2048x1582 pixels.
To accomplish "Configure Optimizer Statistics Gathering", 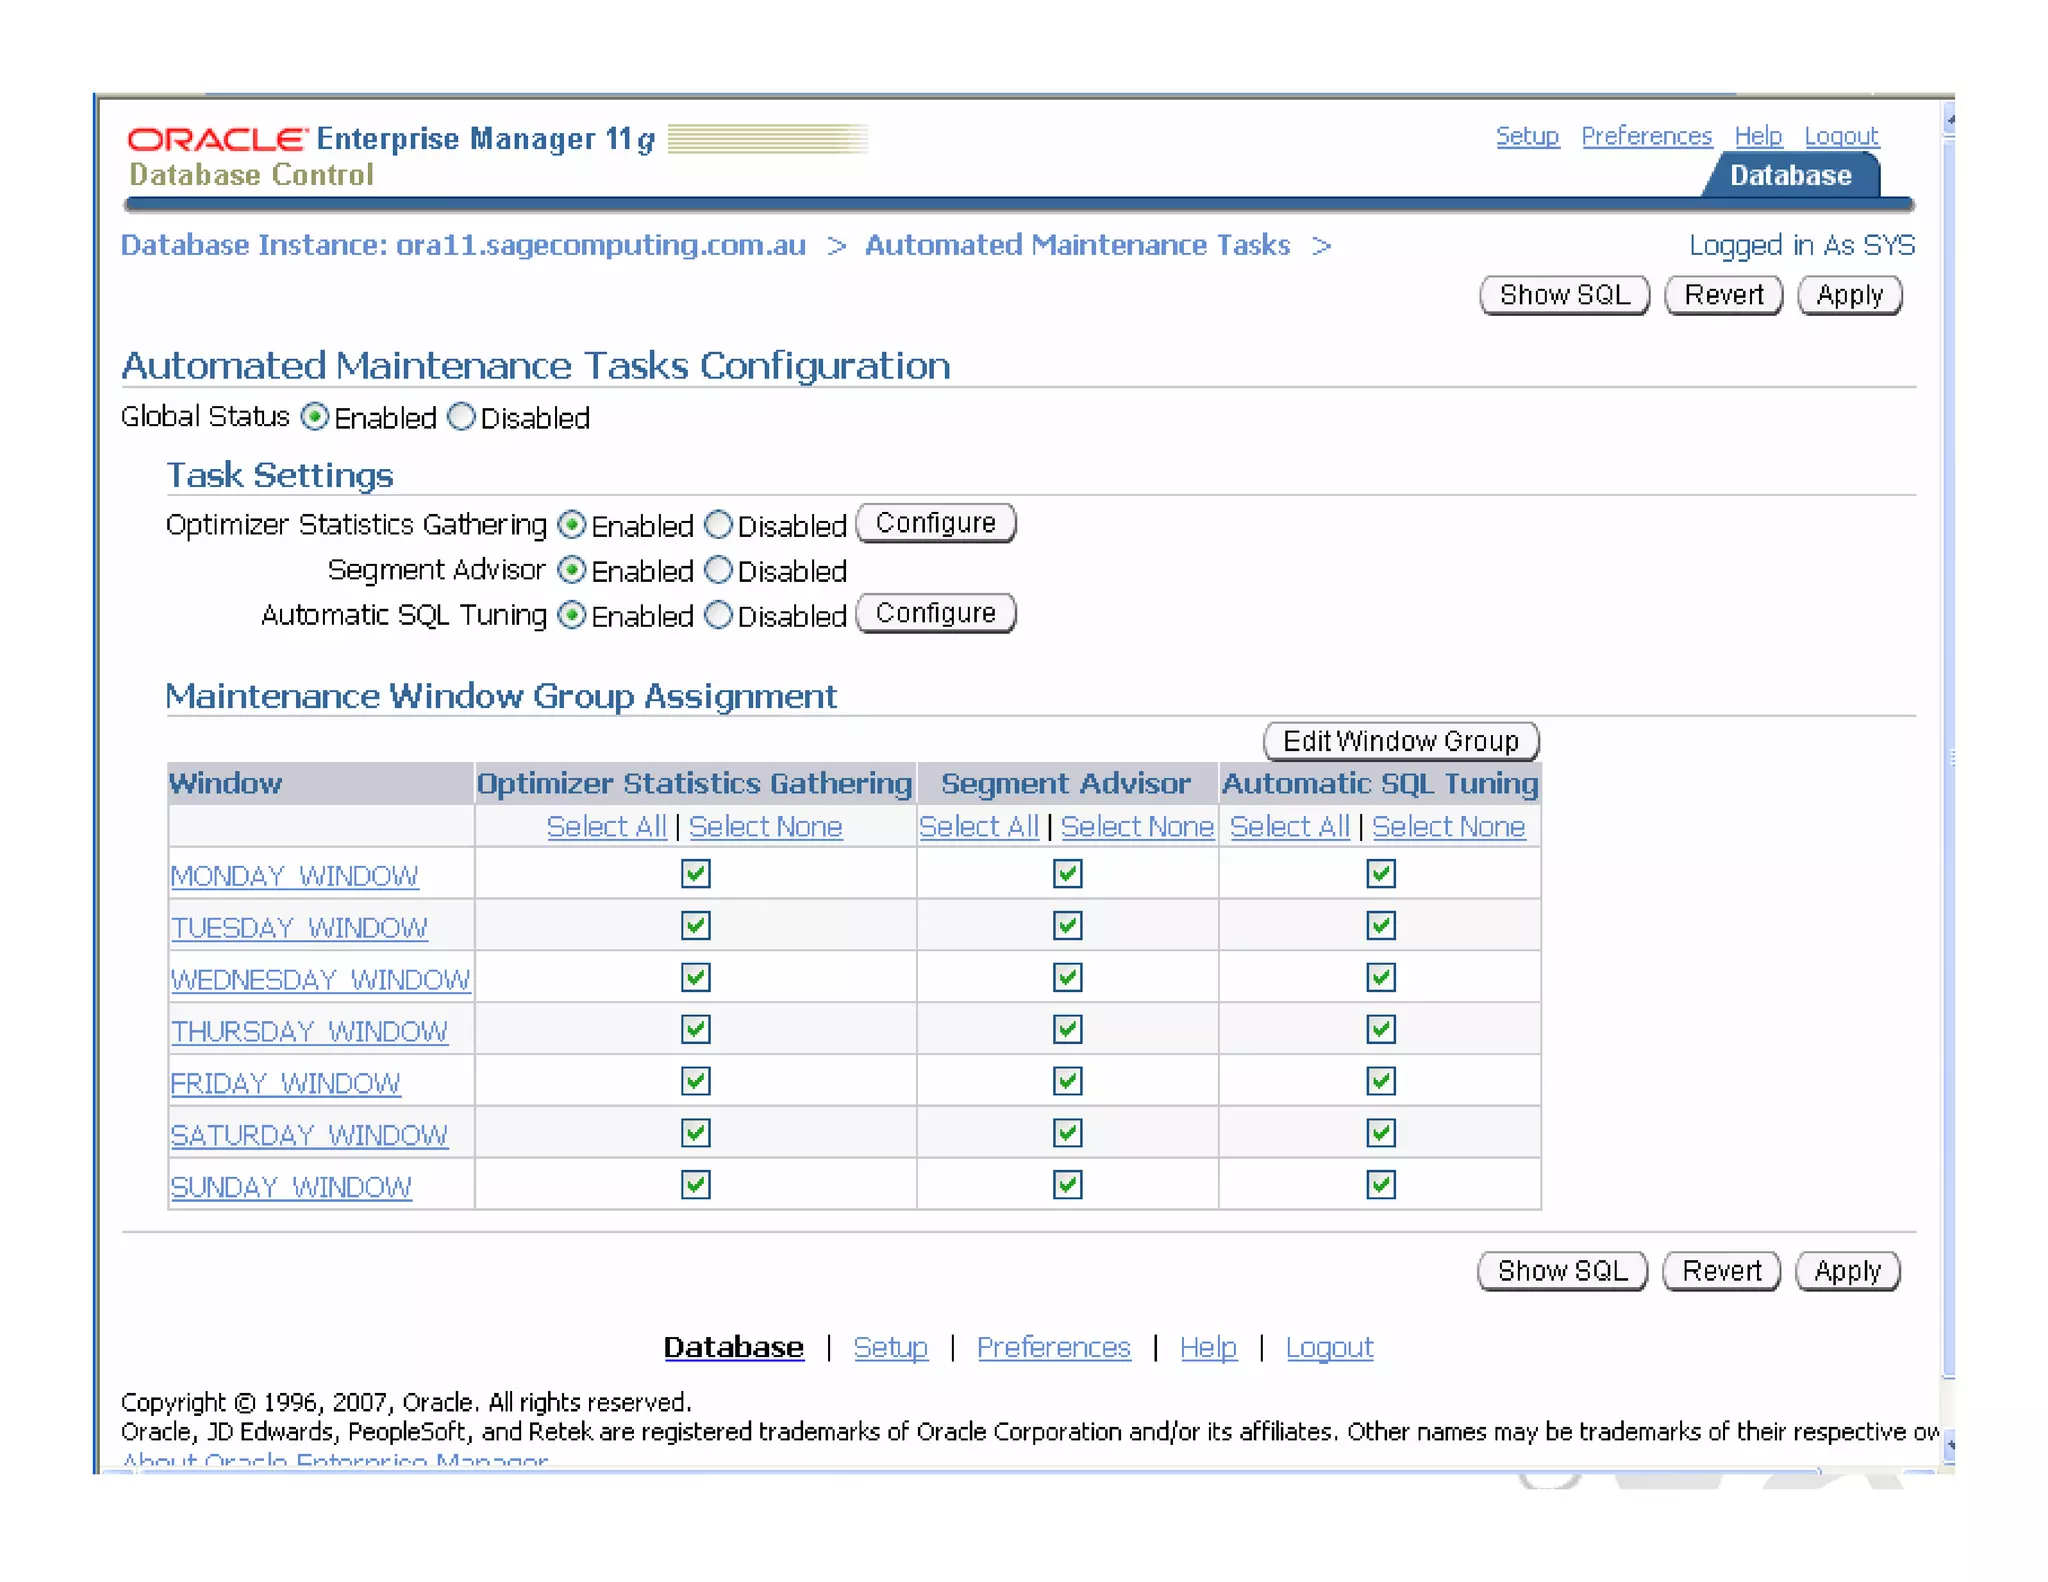I will (x=935, y=523).
